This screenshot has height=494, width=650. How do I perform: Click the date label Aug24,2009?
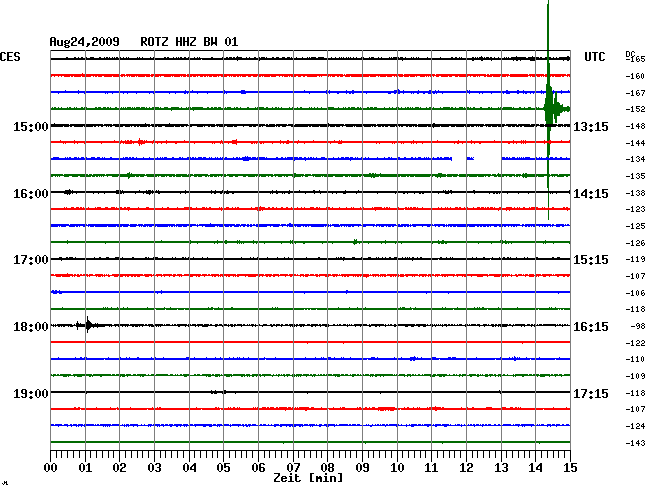coord(84,42)
